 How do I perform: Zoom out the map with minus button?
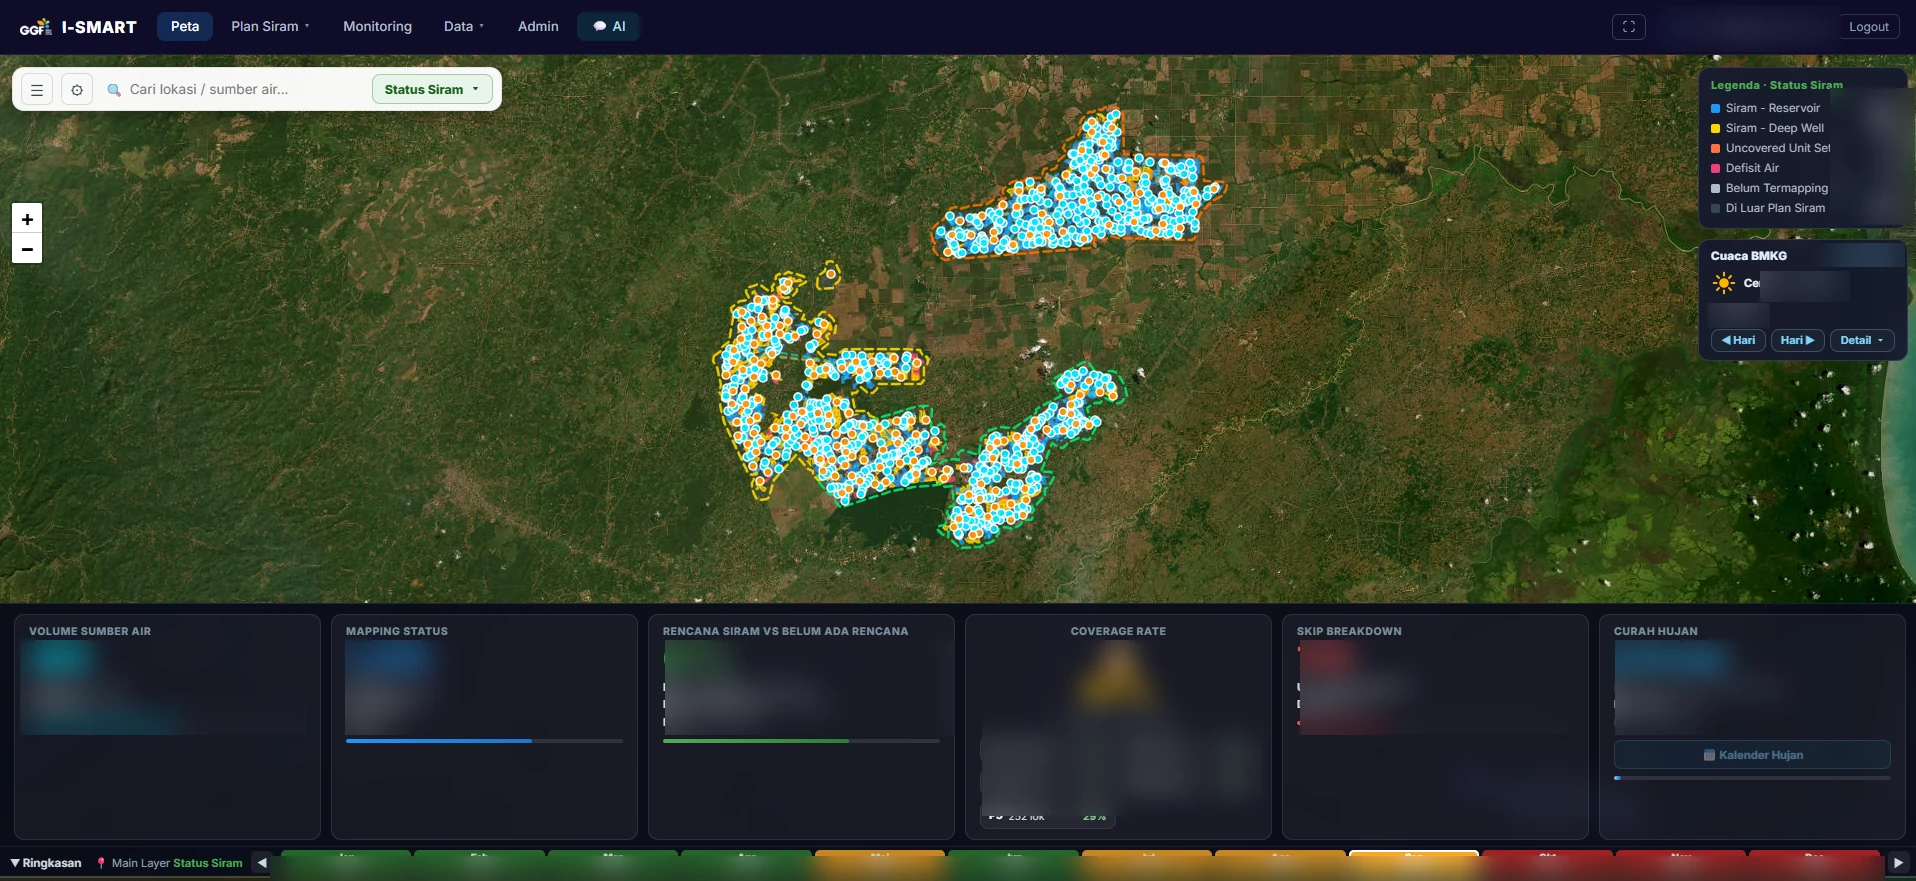click(27, 249)
